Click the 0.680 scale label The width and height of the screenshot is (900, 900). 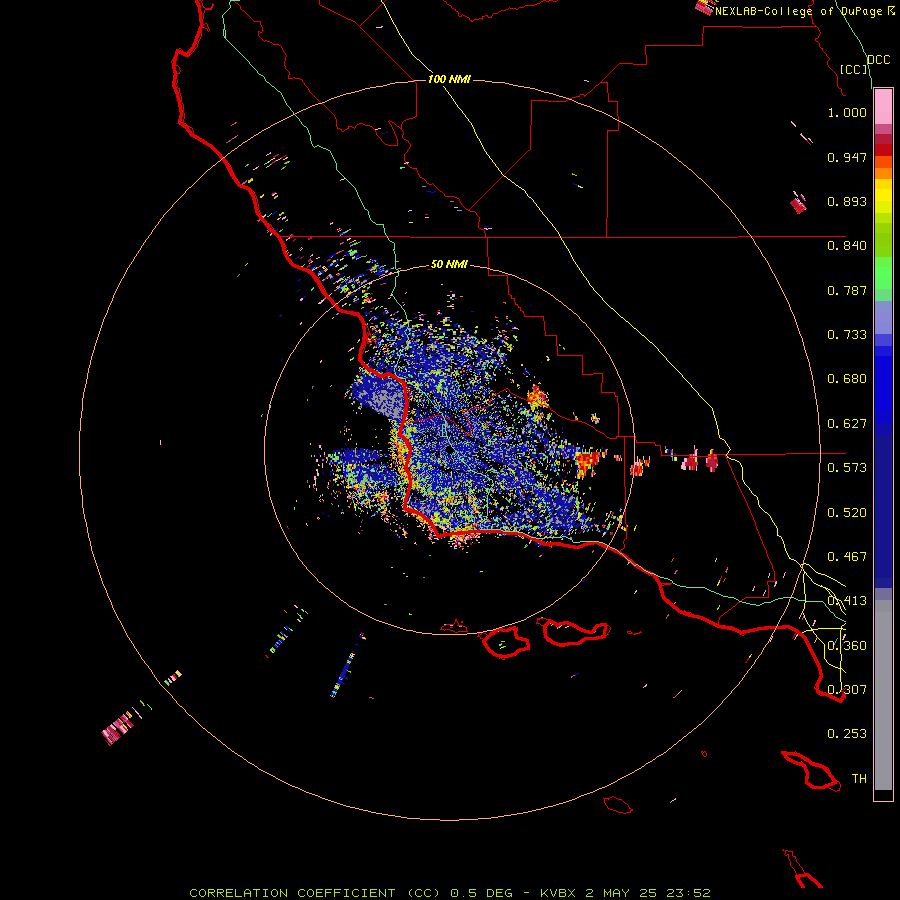[x=847, y=379]
